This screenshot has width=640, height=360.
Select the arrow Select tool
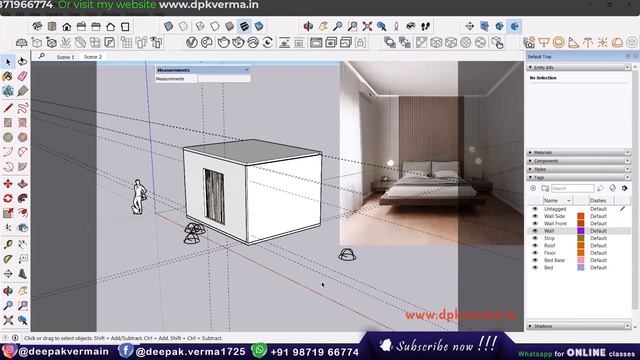tap(8, 62)
